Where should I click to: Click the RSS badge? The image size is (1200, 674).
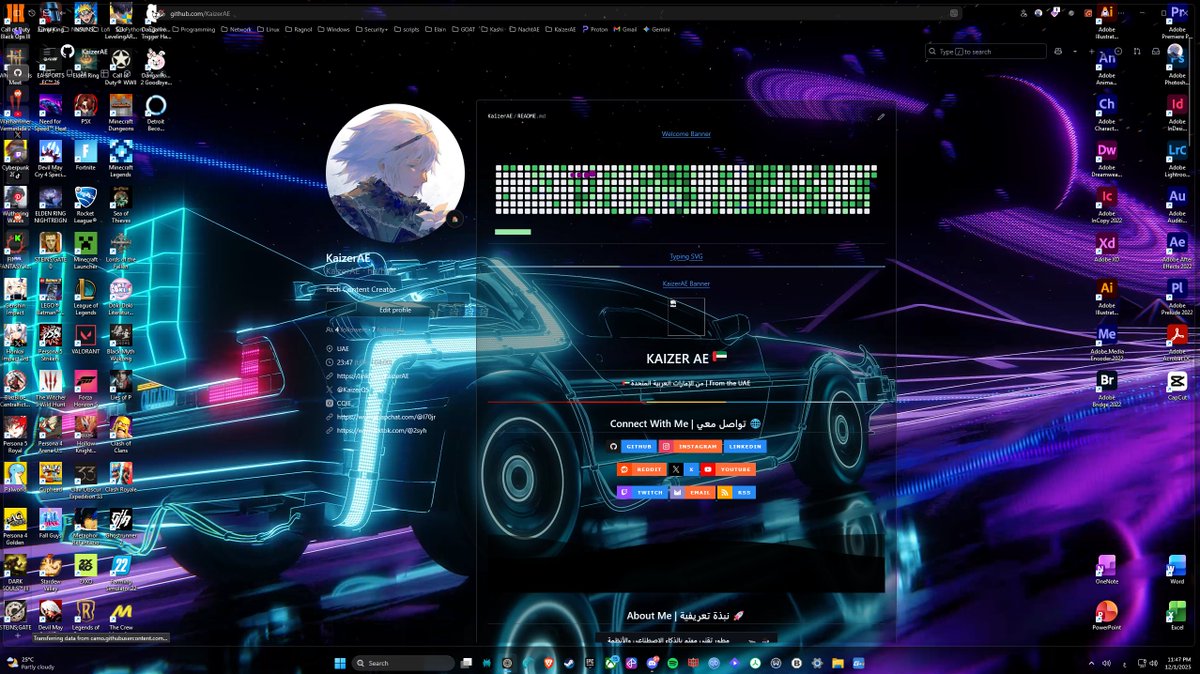pyautogui.click(x=737, y=492)
